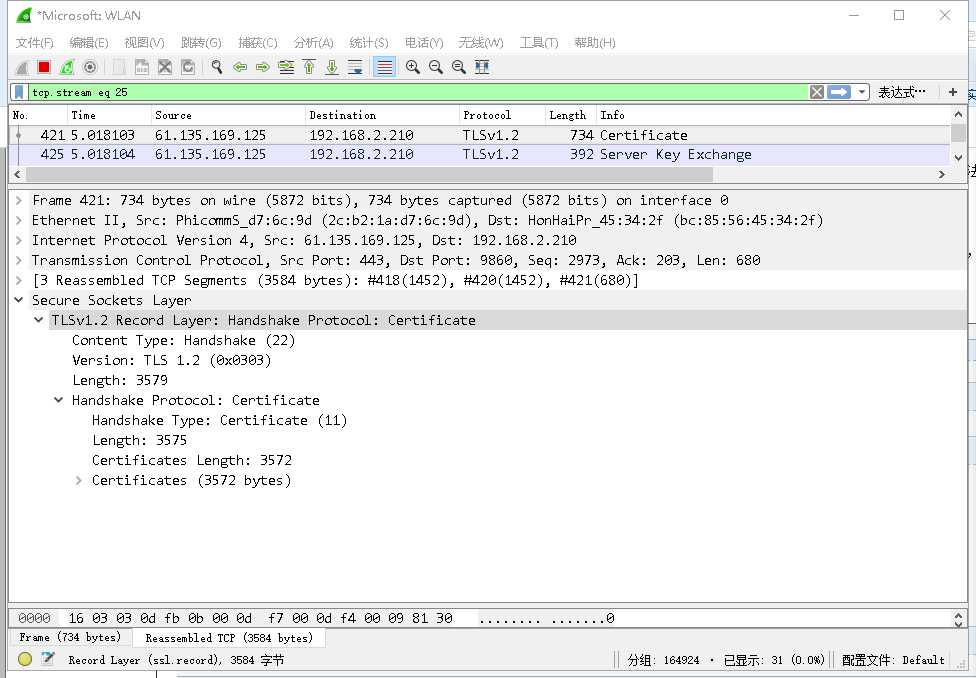This screenshot has height=678, width=976.
Task: Open the 文件(F) menu
Action: point(35,42)
